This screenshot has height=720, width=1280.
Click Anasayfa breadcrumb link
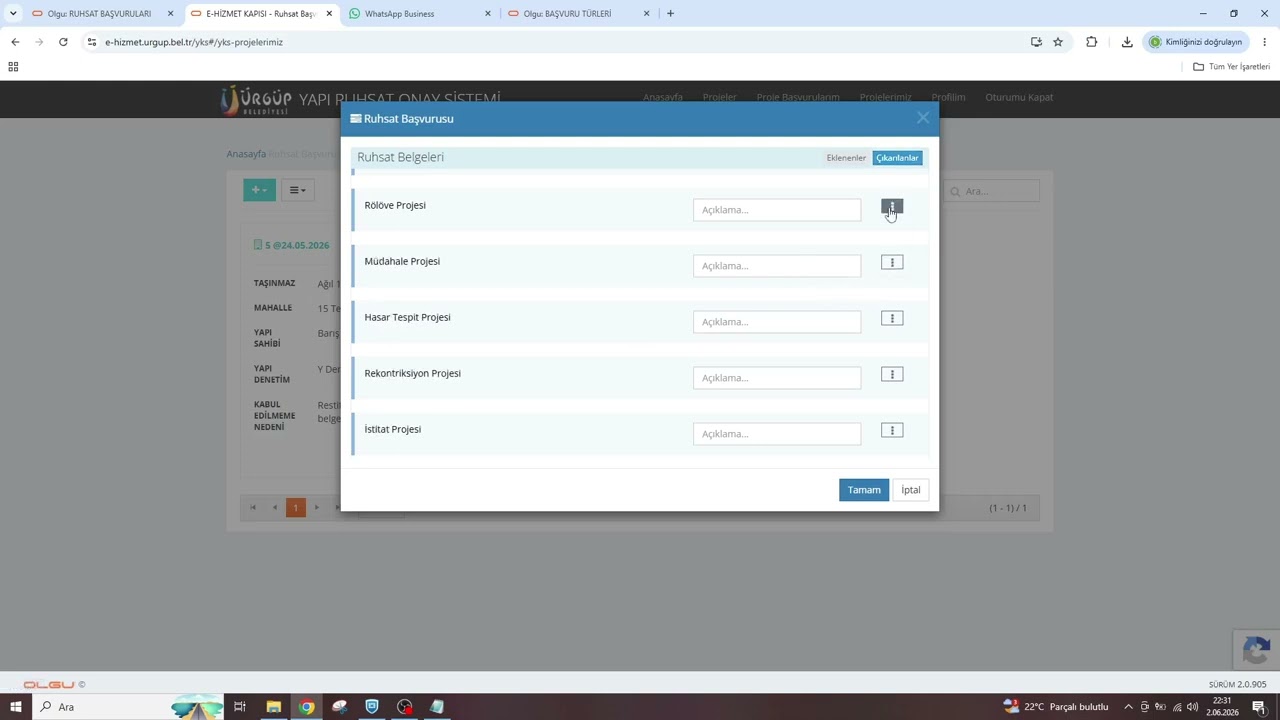click(x=246, y=154)
